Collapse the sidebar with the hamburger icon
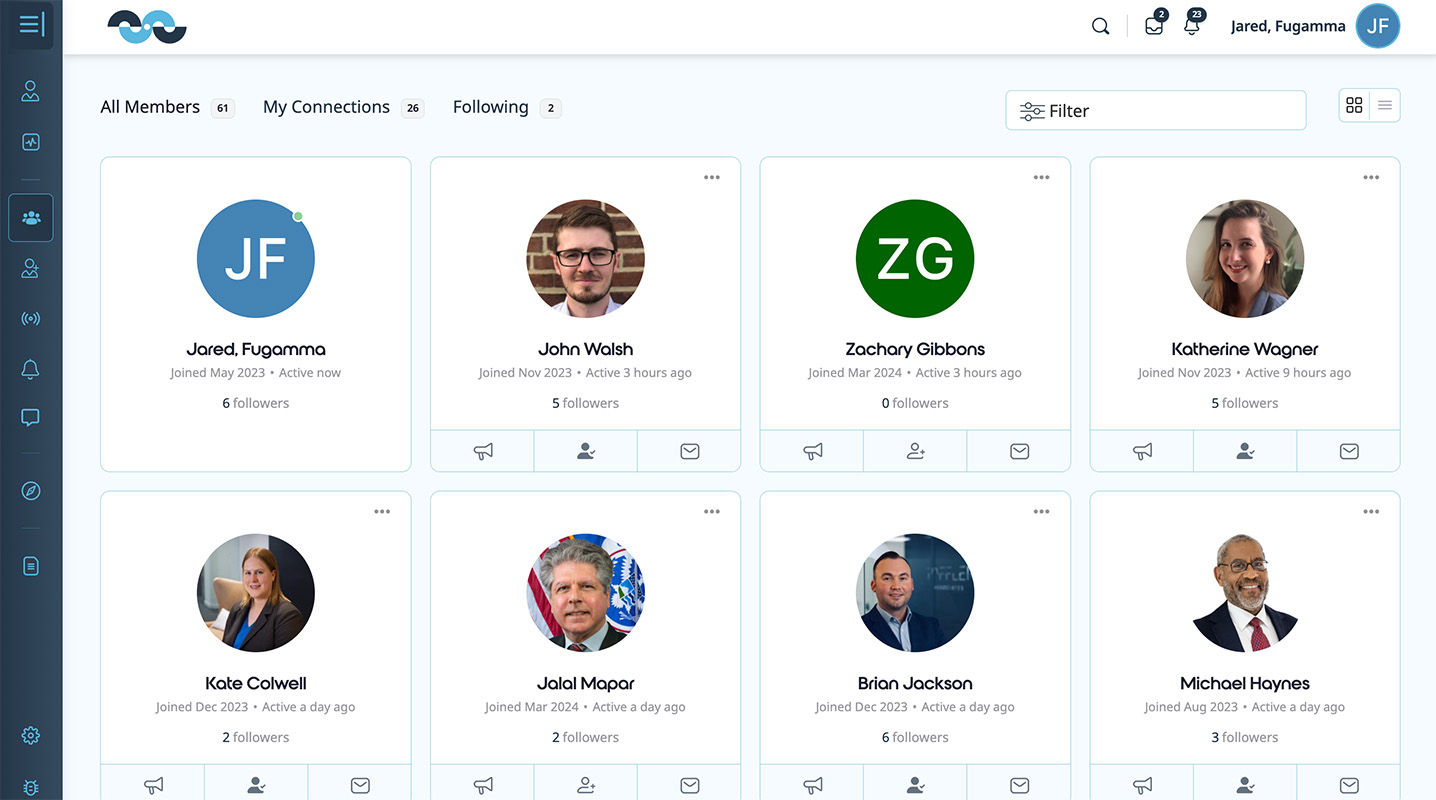 (31, 25)
